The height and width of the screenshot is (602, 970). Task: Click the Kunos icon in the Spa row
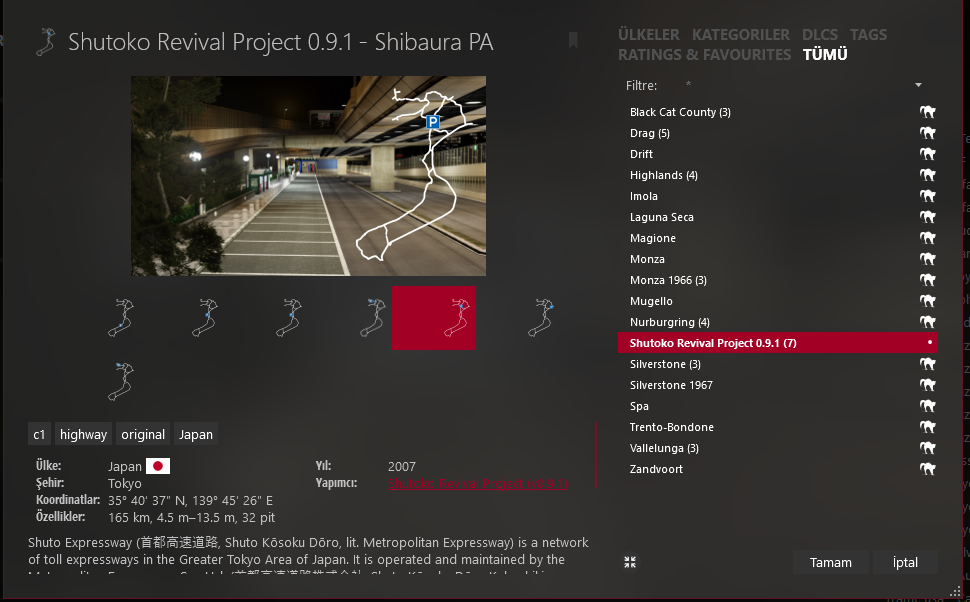point(927,406)
